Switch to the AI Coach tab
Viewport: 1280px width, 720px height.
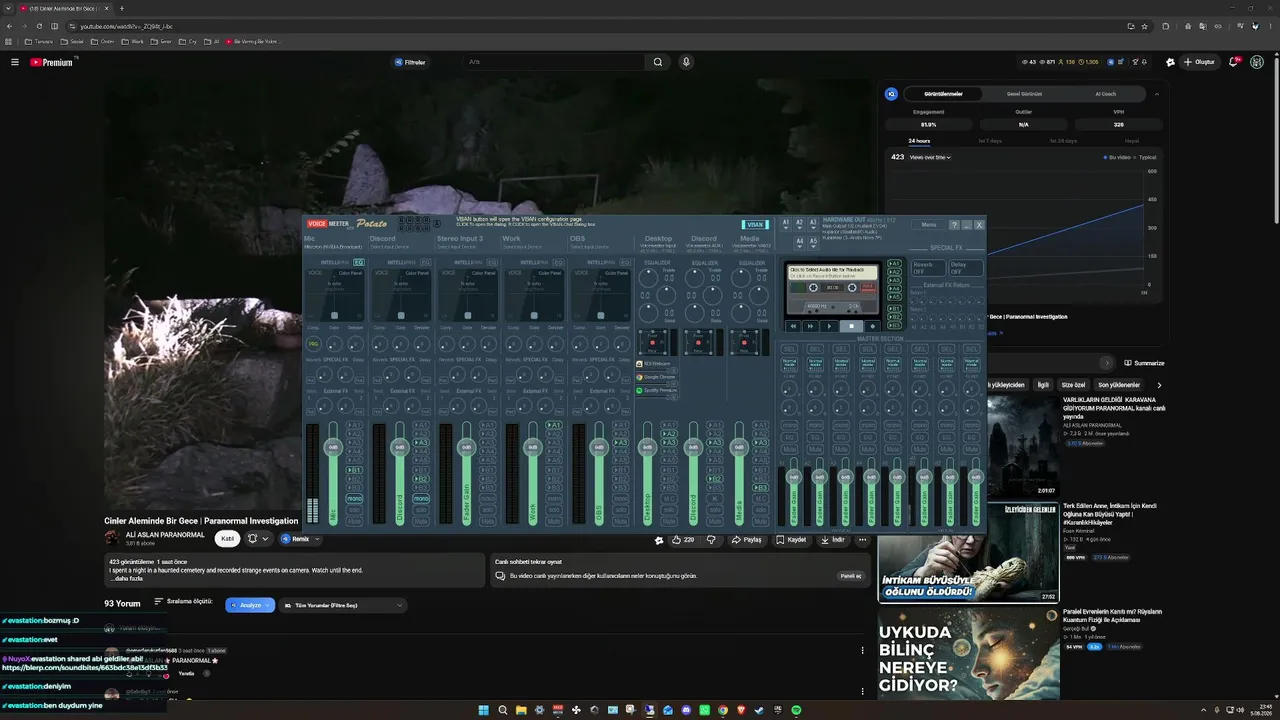1105,94
